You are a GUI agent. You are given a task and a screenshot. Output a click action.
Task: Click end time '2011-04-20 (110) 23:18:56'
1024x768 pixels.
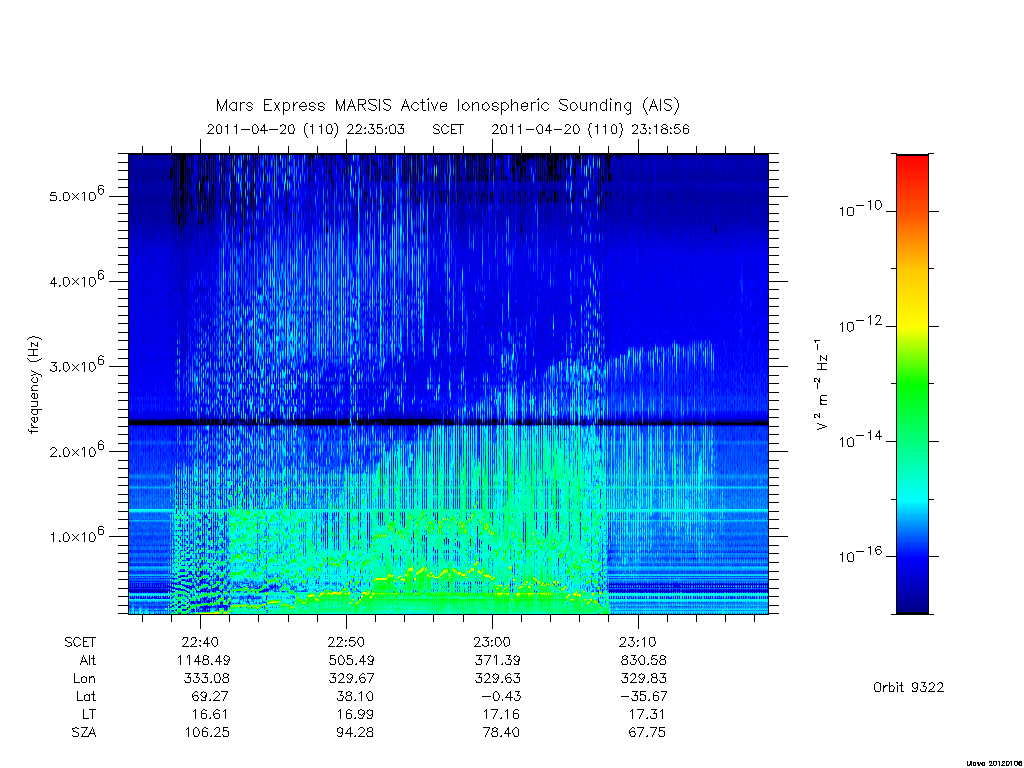(x=590, y=129)
